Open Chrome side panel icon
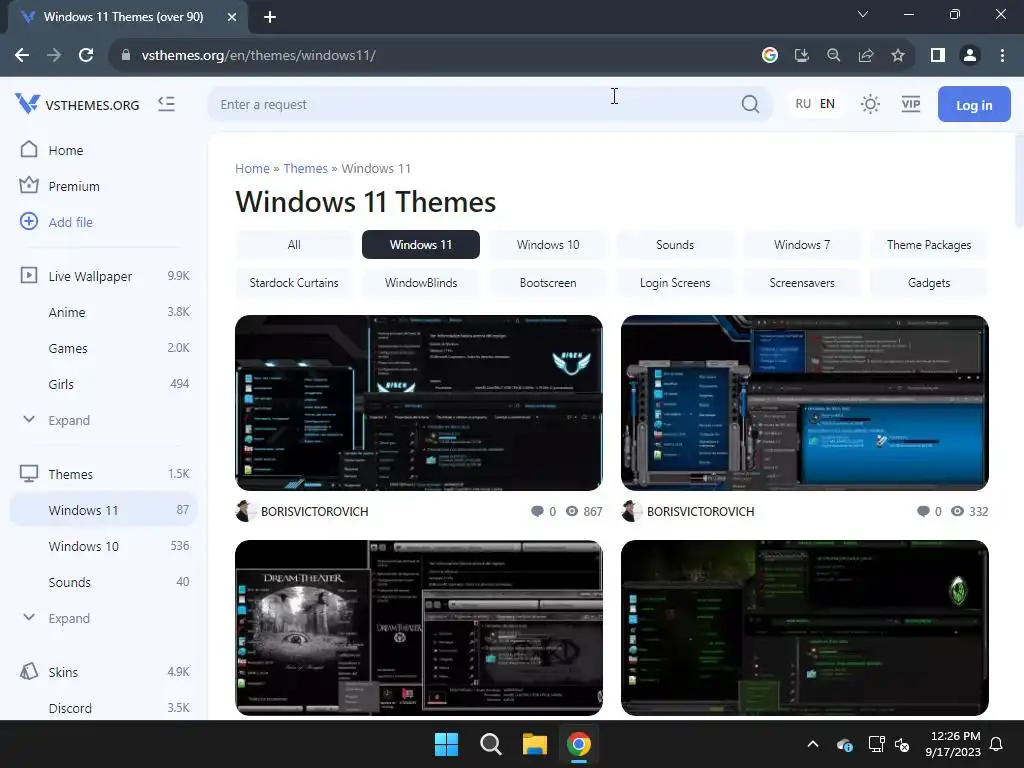The width and height of the screenshot is (1024, 768). click(x=938, y=55)
